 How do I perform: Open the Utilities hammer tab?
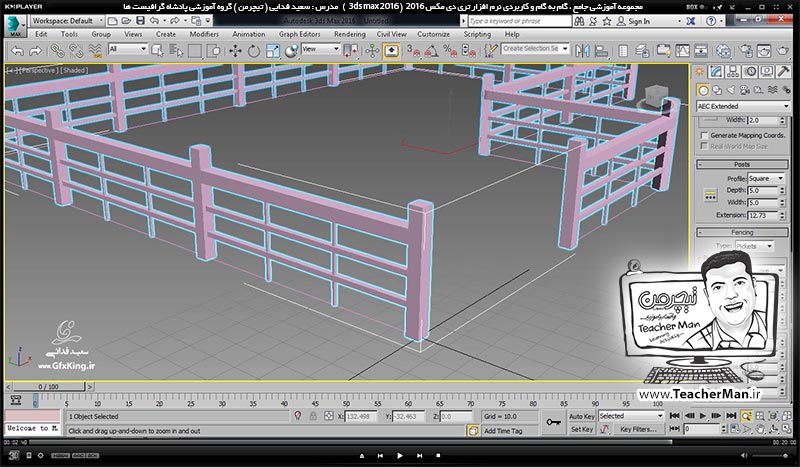783,72
